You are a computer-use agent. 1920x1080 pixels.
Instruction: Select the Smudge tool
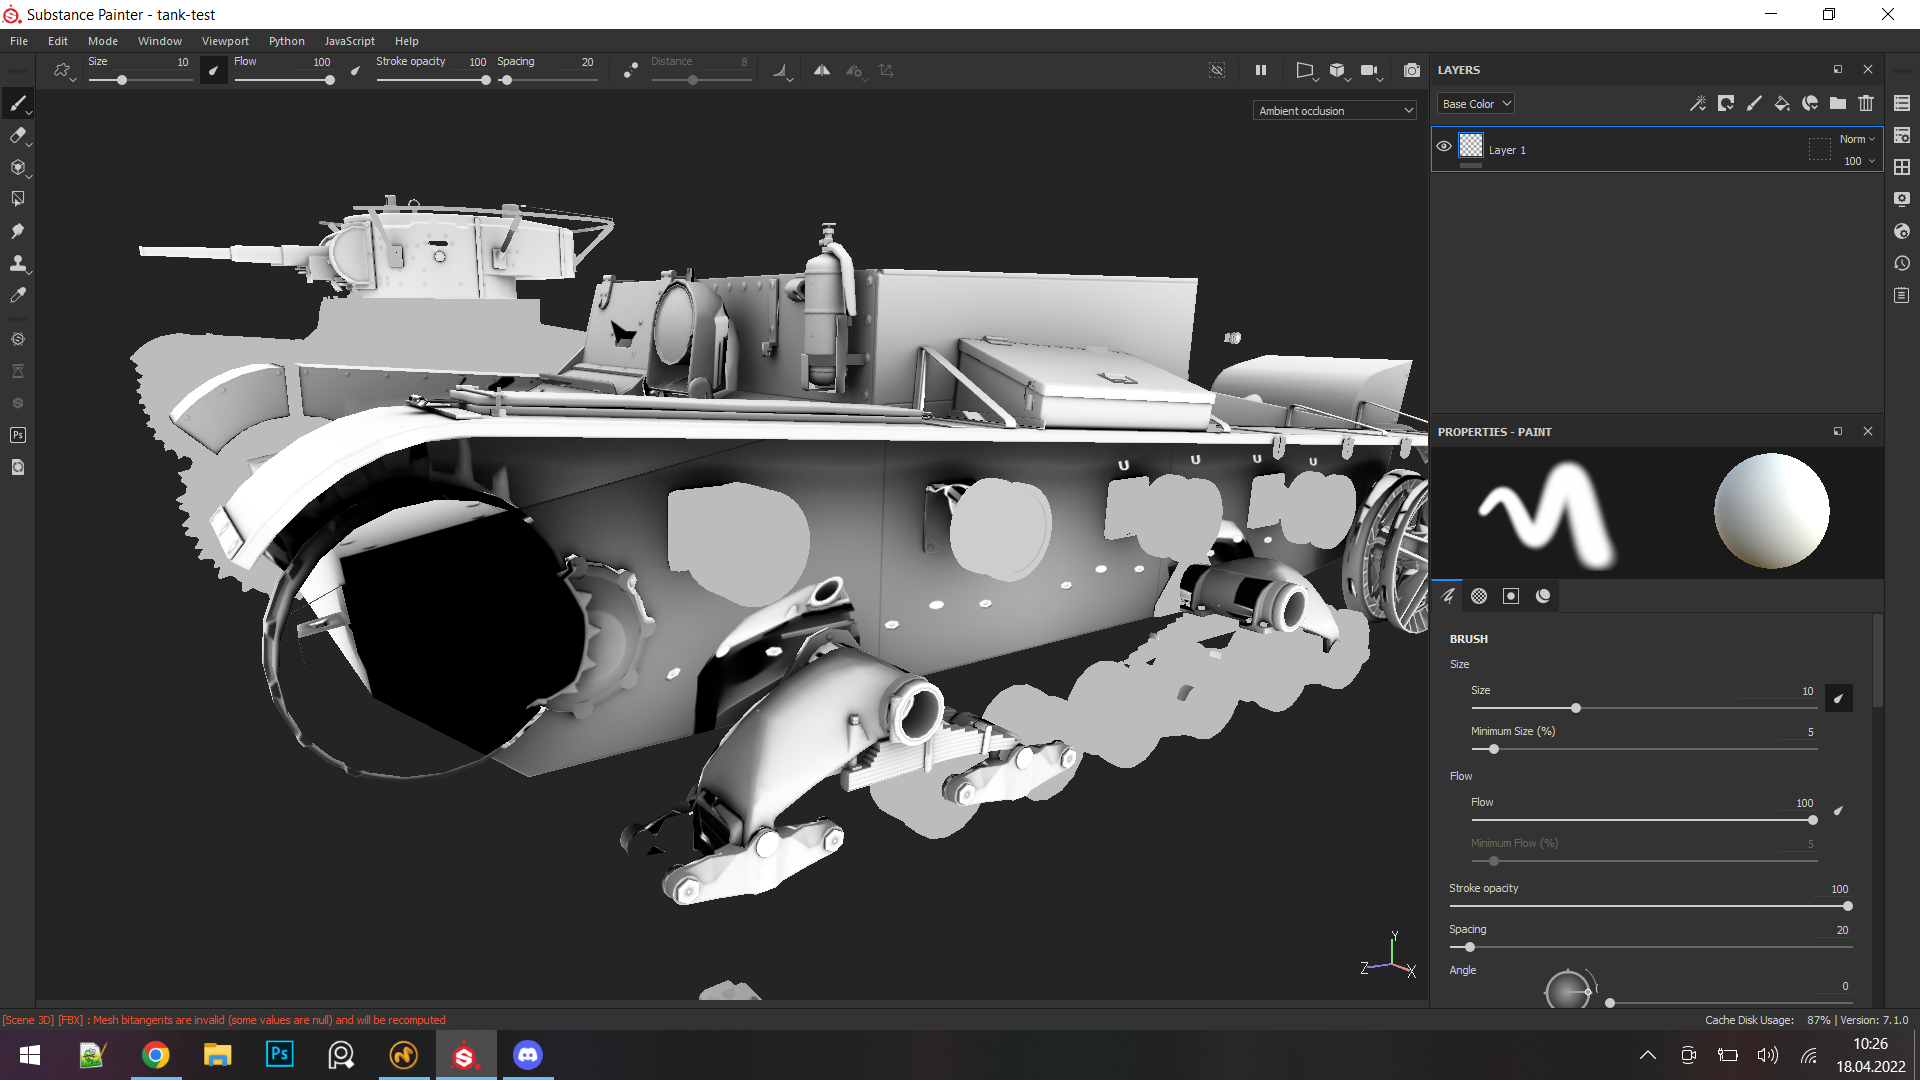18,231
